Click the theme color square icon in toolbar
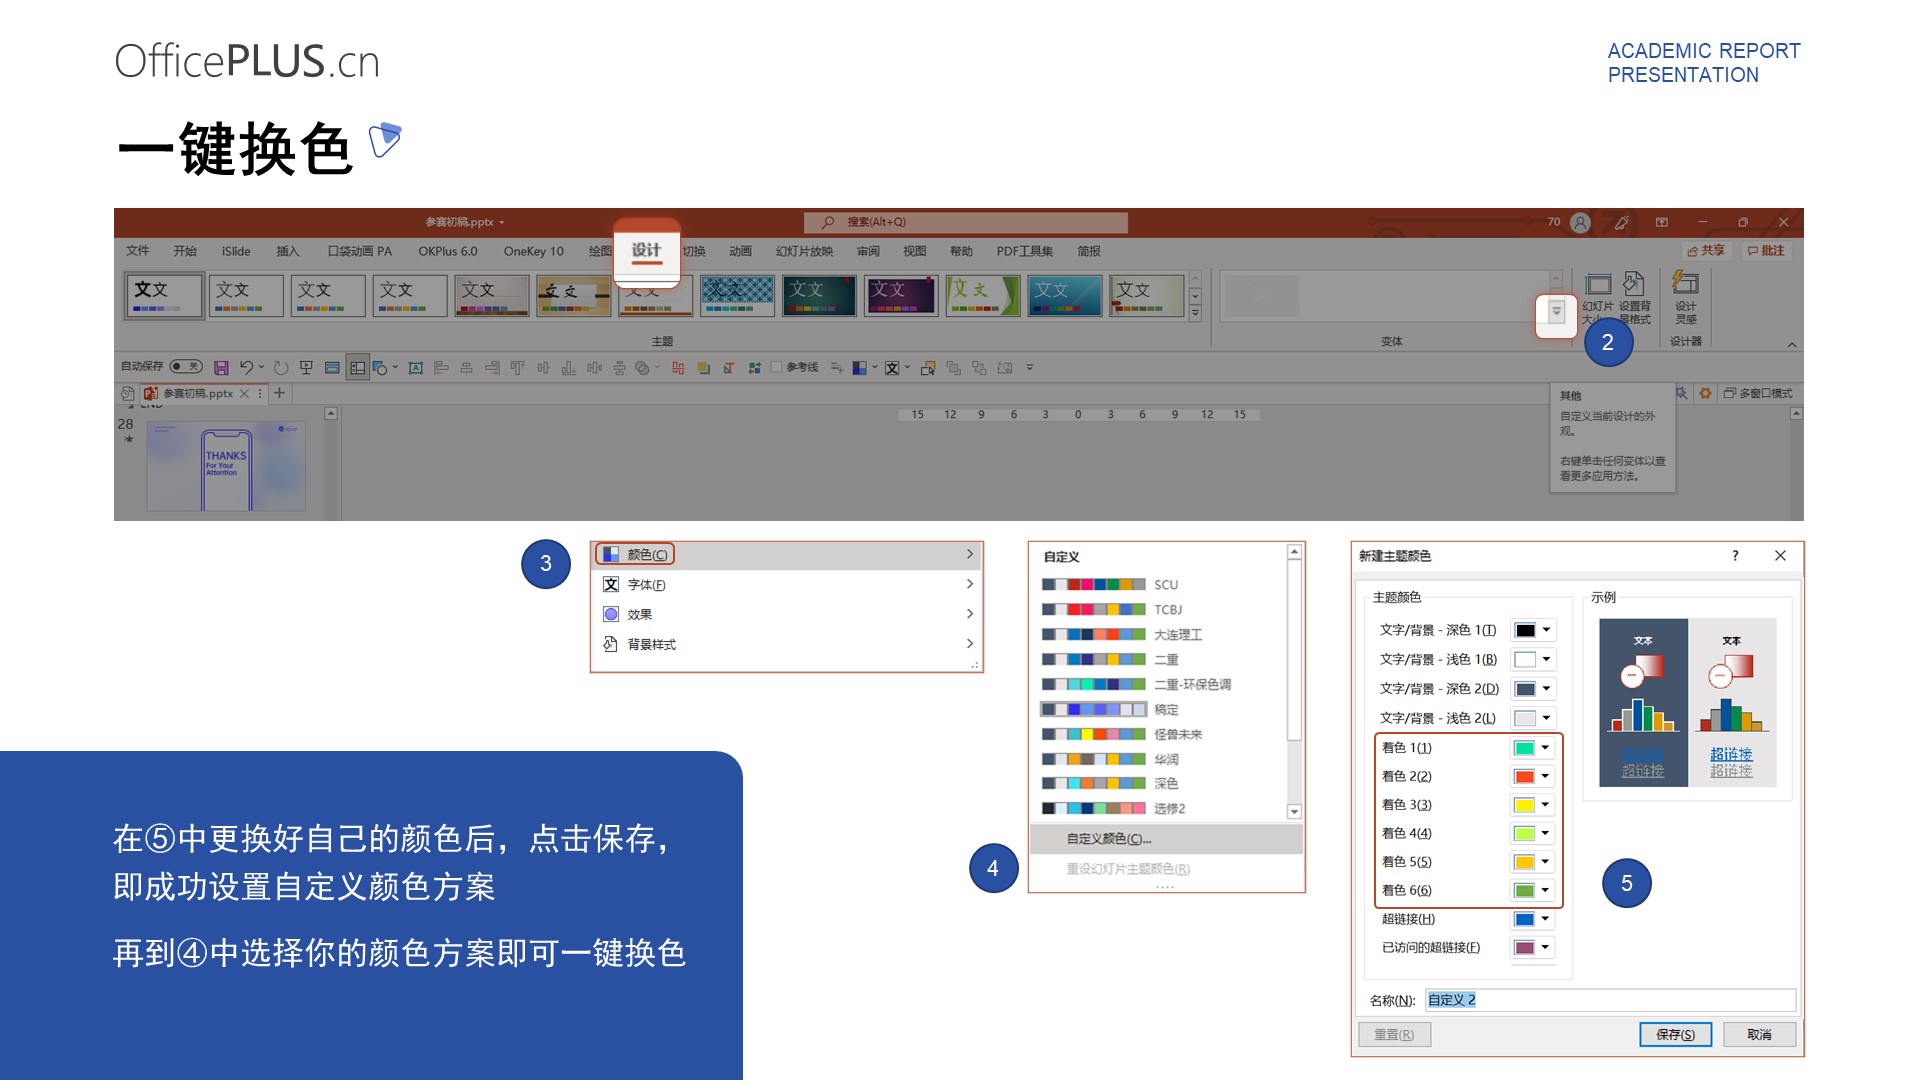Screen dimensions: 1920x1080 (859, 368)
